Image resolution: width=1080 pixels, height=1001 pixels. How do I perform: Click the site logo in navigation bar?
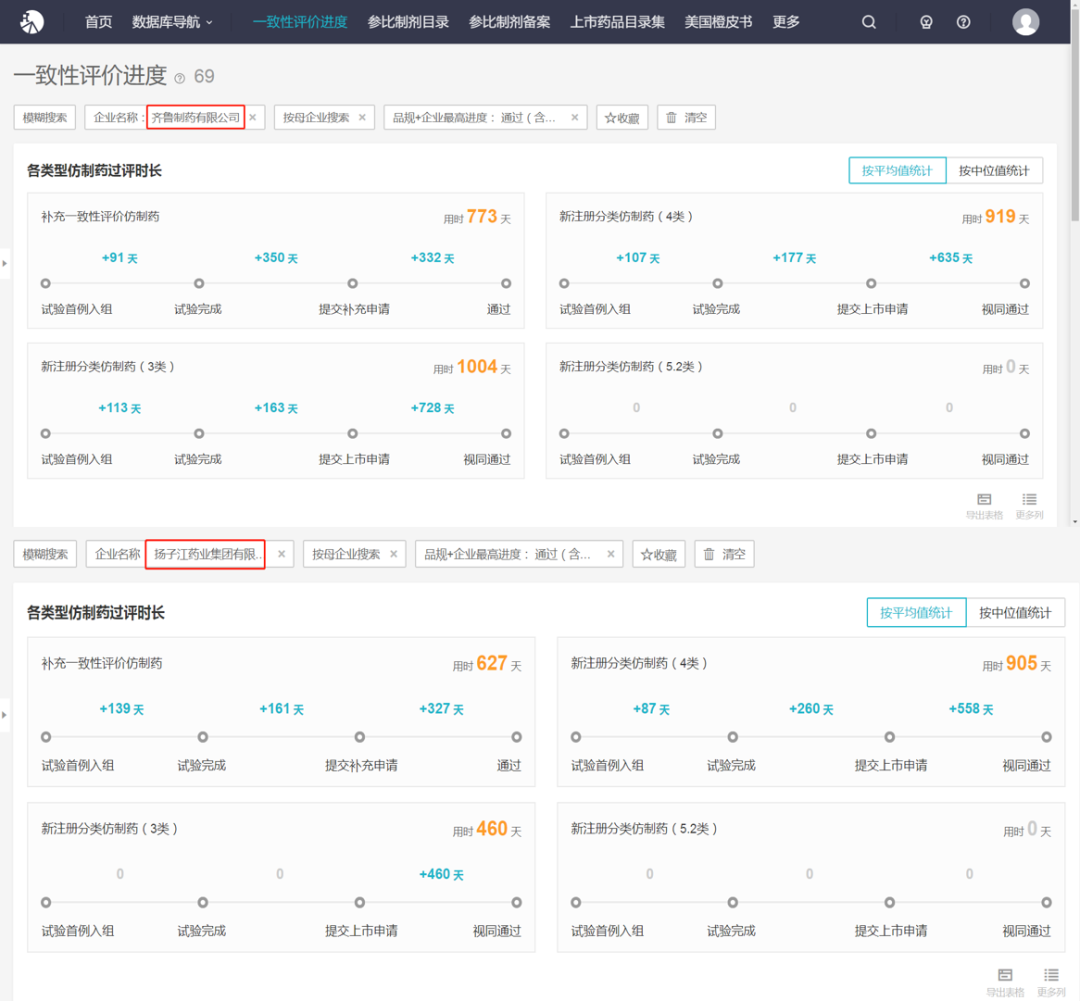[32, 21]
